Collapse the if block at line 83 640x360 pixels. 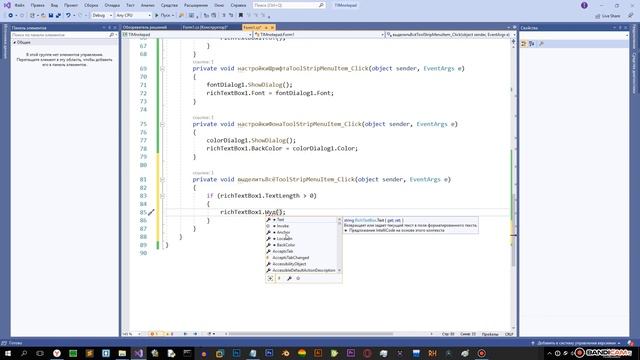click(162, 196)
